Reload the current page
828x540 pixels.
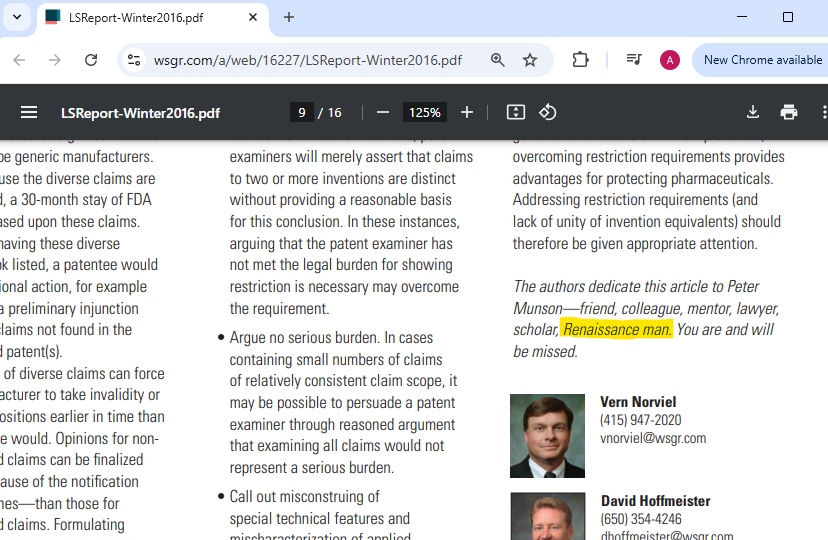tap(91, 60)
